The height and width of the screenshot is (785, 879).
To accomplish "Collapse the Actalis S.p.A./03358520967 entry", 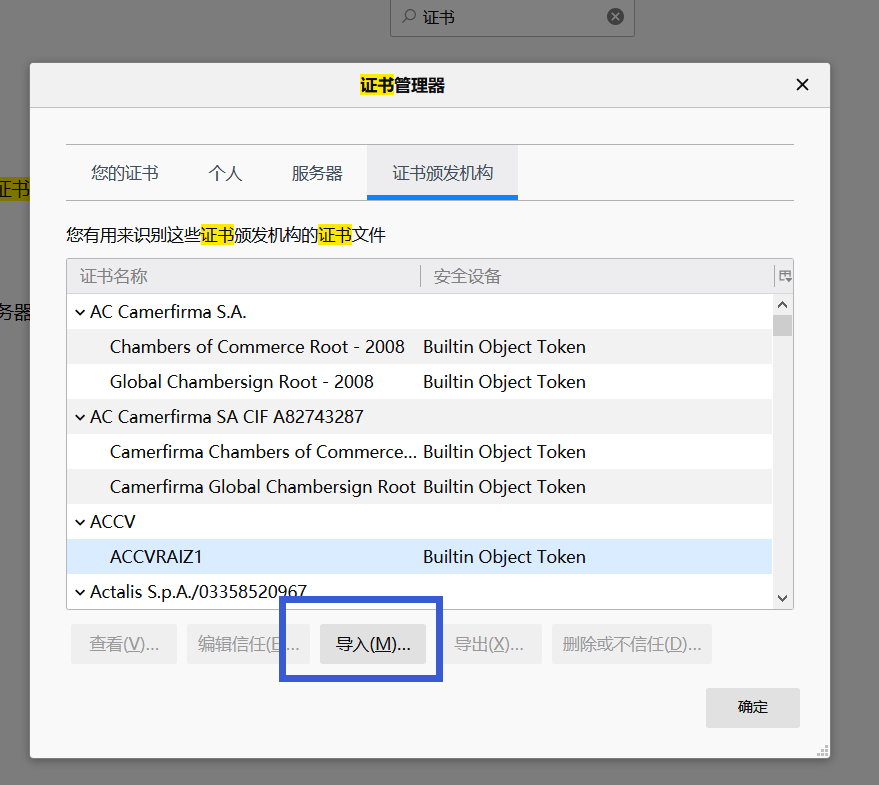I will [80, 591].
